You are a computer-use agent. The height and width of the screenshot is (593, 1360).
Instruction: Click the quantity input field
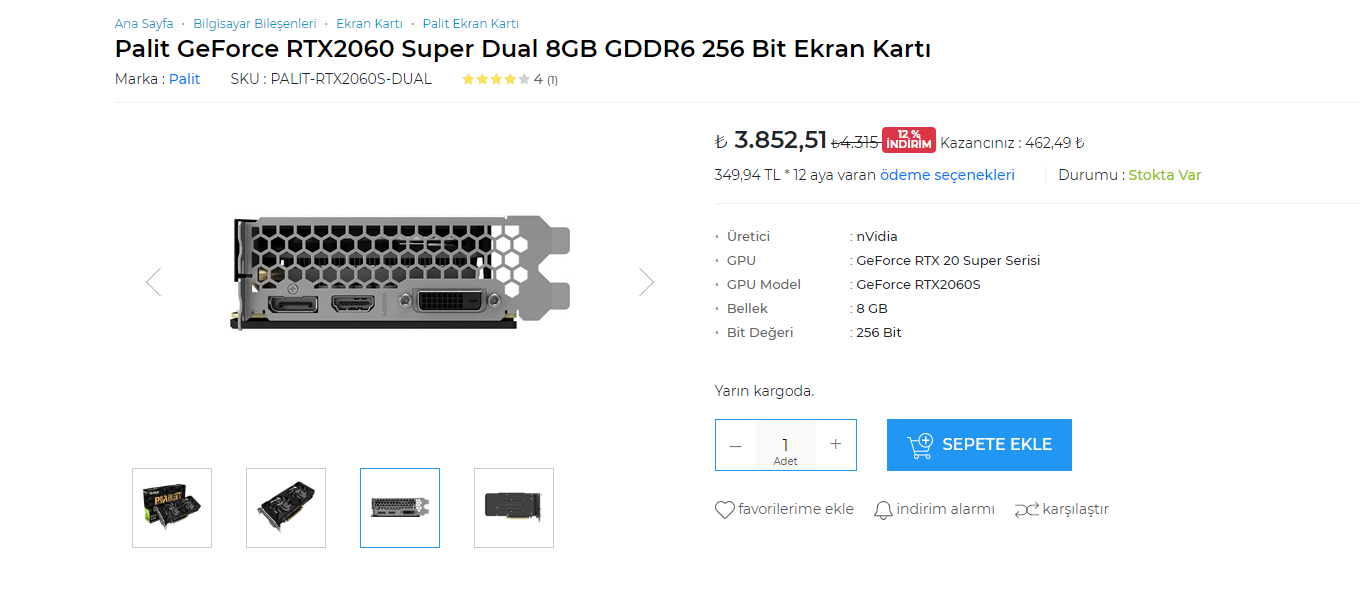785,444
